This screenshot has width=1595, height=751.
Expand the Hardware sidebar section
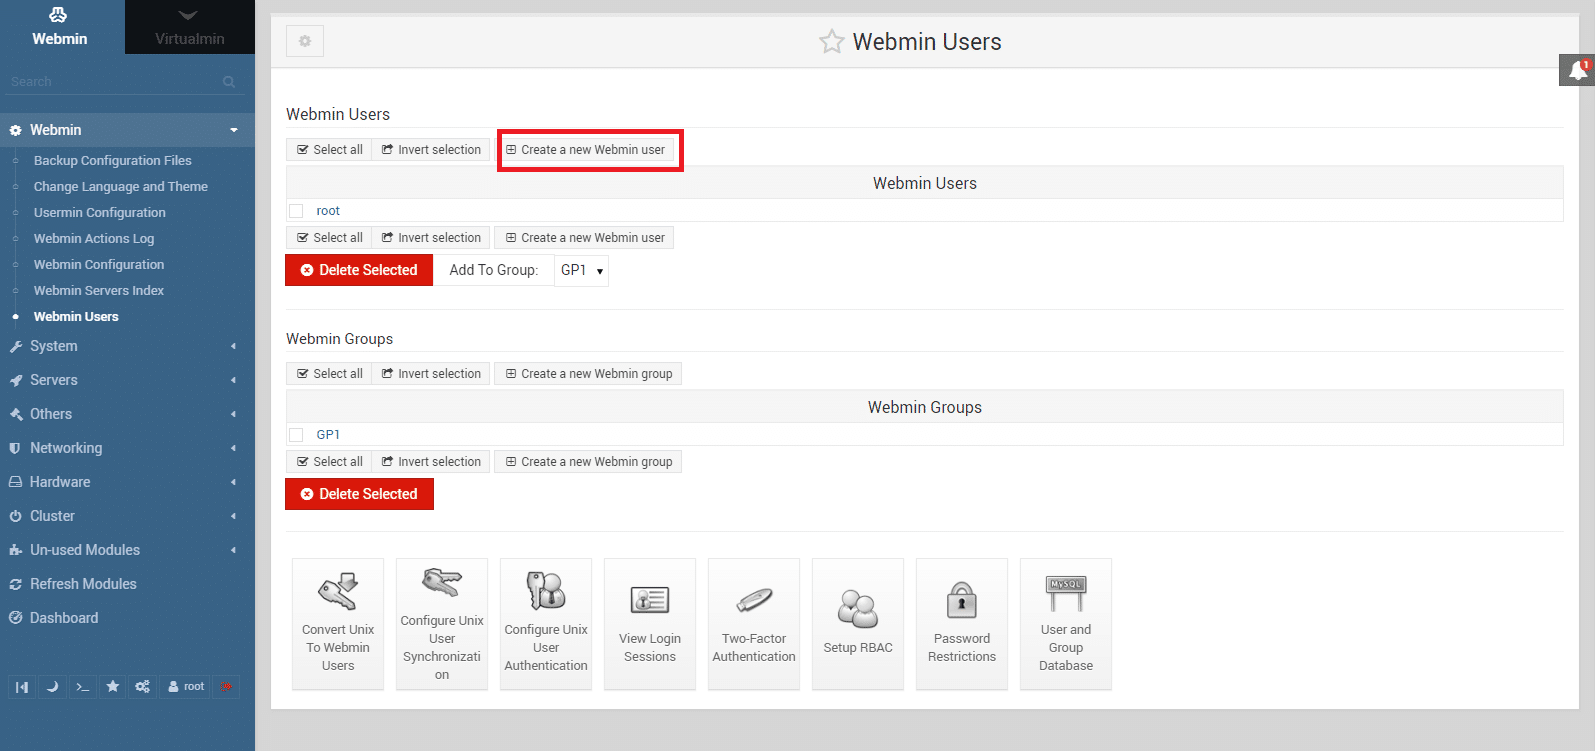point(127,482)
